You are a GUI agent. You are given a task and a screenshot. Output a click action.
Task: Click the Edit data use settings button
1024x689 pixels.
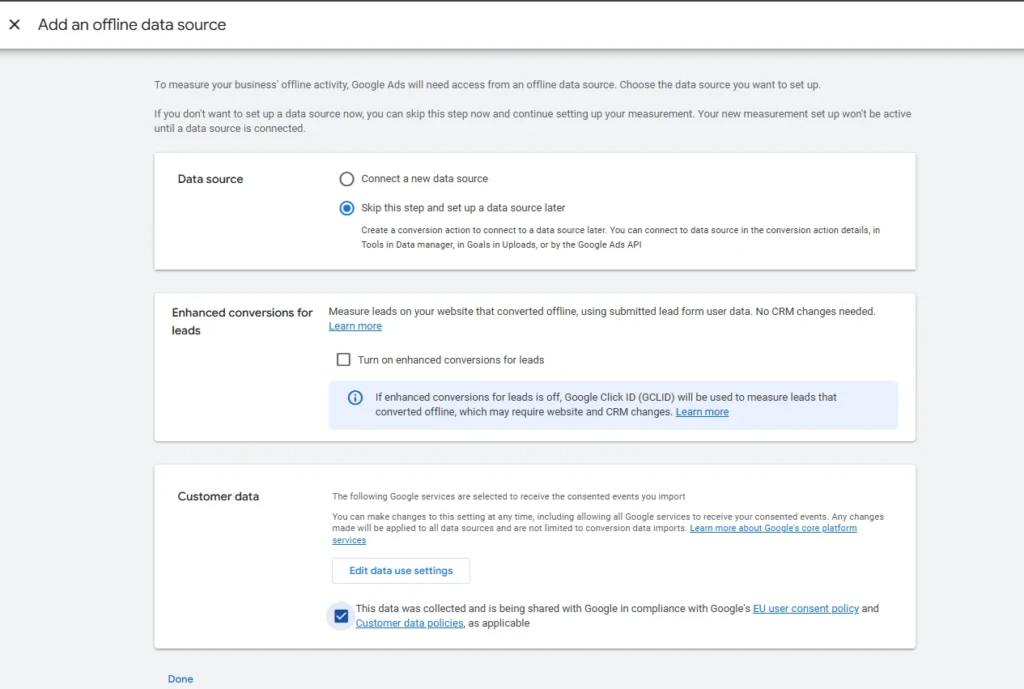401,571
